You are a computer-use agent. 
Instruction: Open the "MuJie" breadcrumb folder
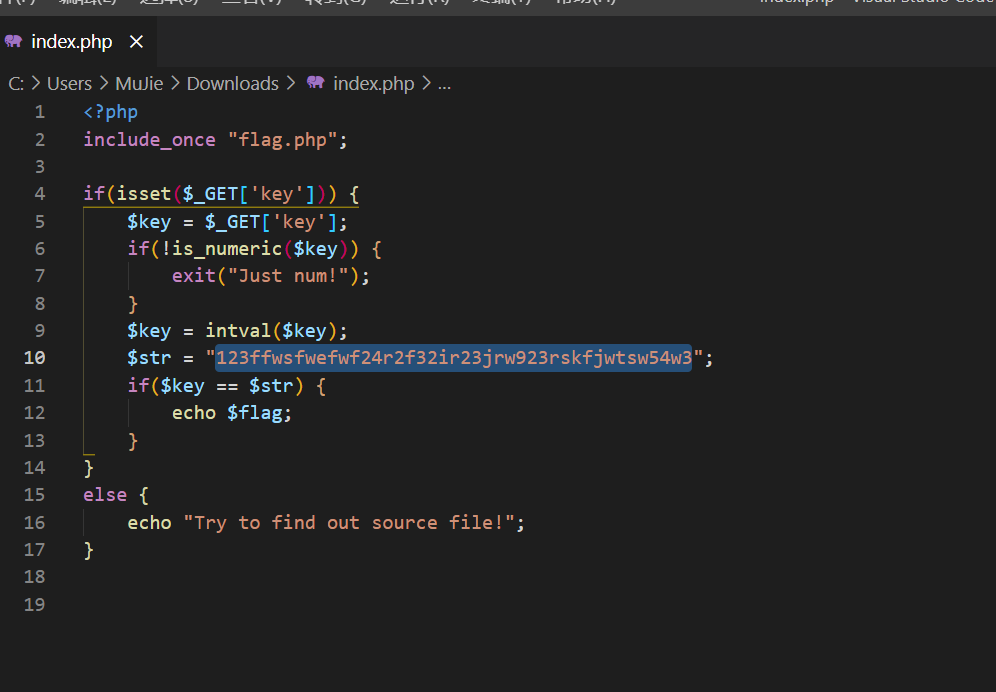pyautogui.click(x=139, y=84)
